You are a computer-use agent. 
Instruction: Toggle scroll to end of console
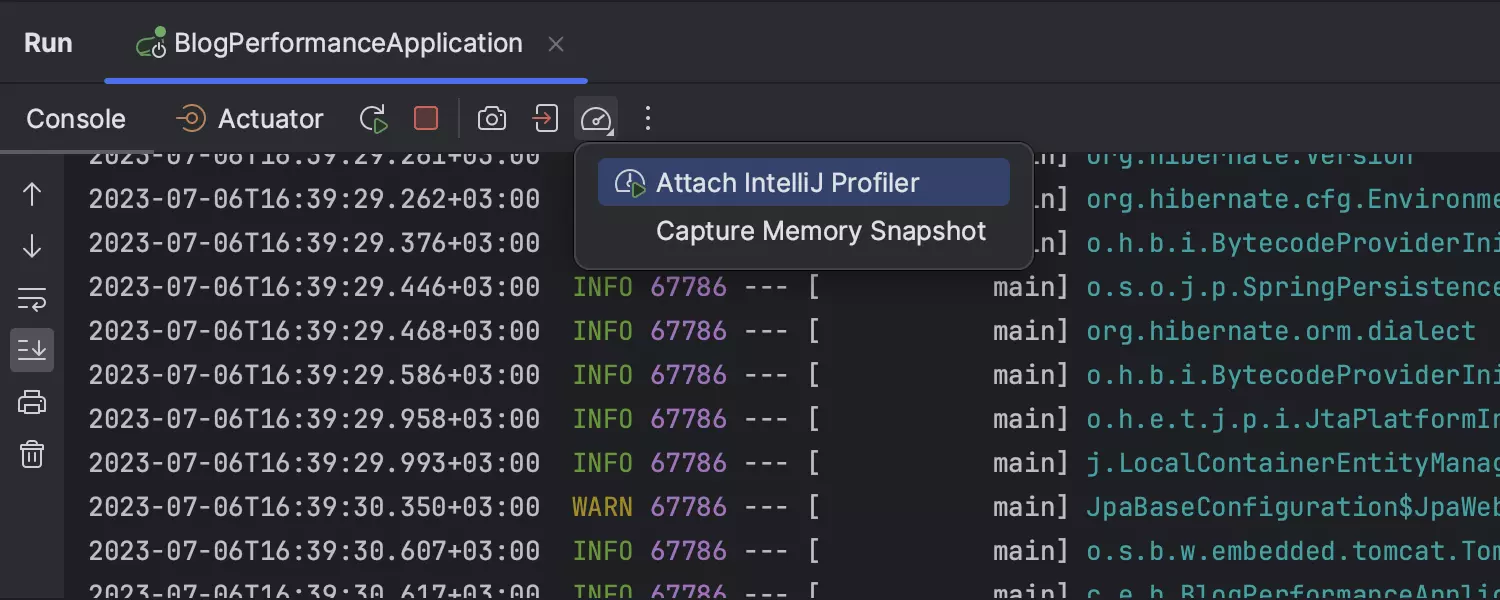(32, 350)
